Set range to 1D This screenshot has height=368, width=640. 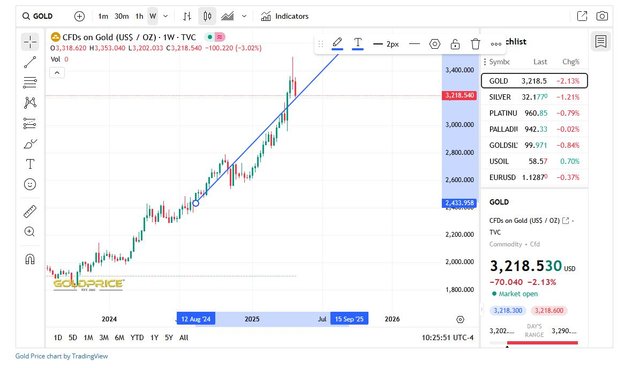[x=58, y=337]
